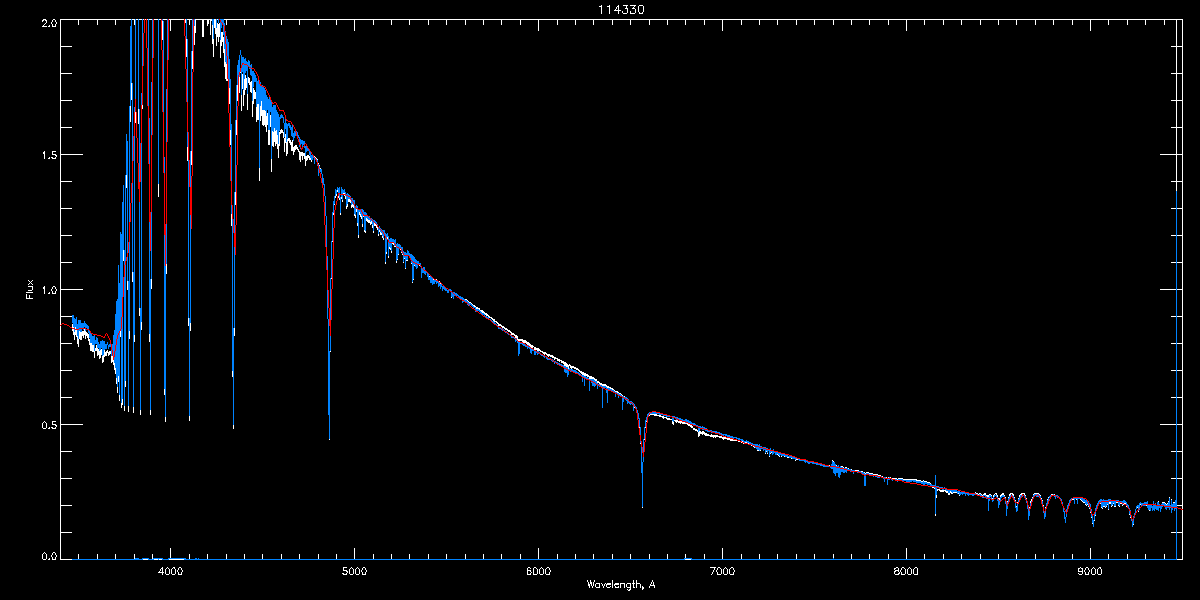Click the 6000 wavelength tick label
This screenshot has height=600, width=1200.
(538, 572)
